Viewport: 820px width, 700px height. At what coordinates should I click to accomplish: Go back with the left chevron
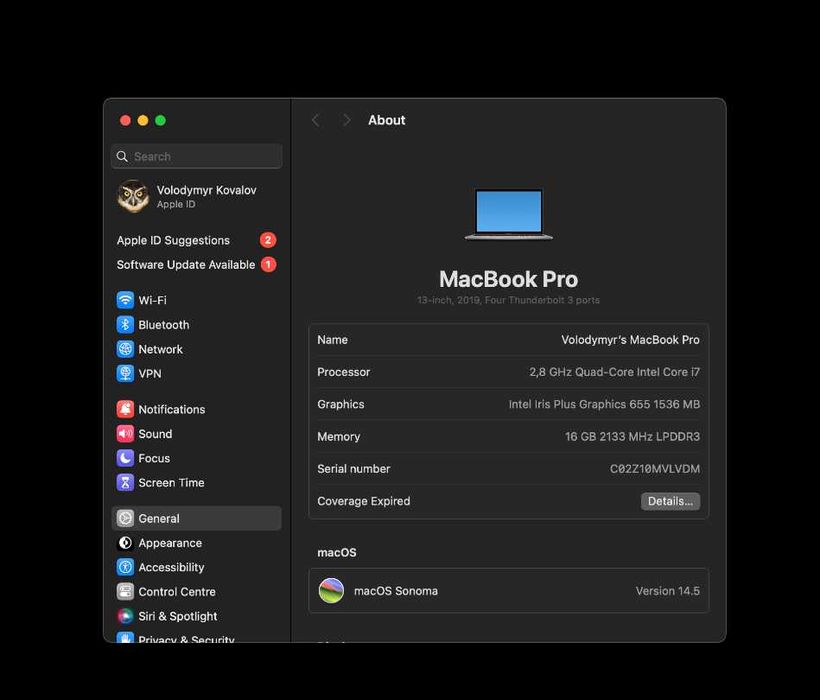pos(315,120)
